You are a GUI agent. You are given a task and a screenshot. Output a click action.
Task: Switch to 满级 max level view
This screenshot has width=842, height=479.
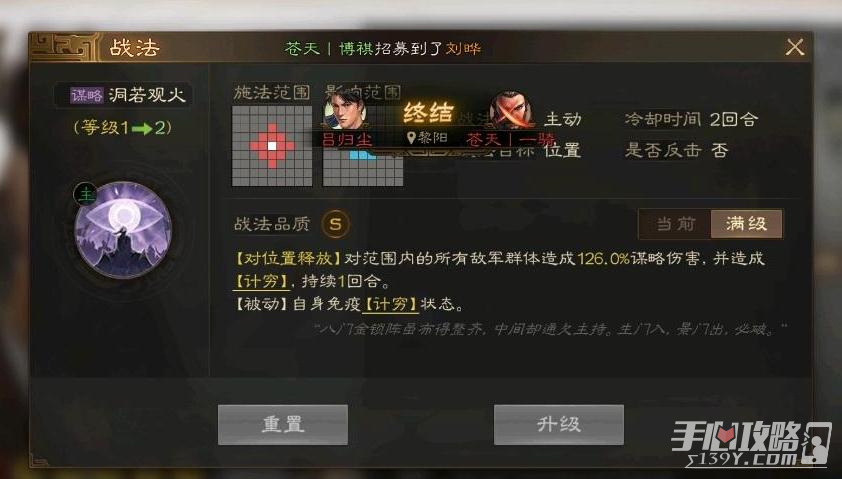746,224
